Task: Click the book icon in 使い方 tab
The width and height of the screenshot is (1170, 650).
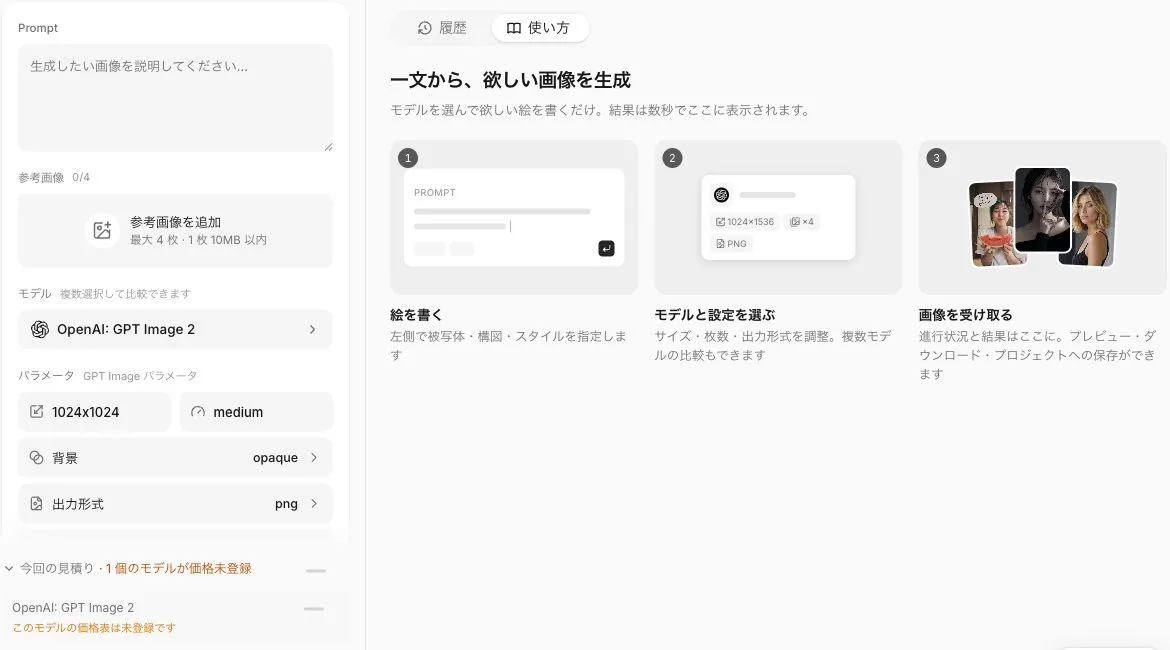Action: [x=513, y=28]
